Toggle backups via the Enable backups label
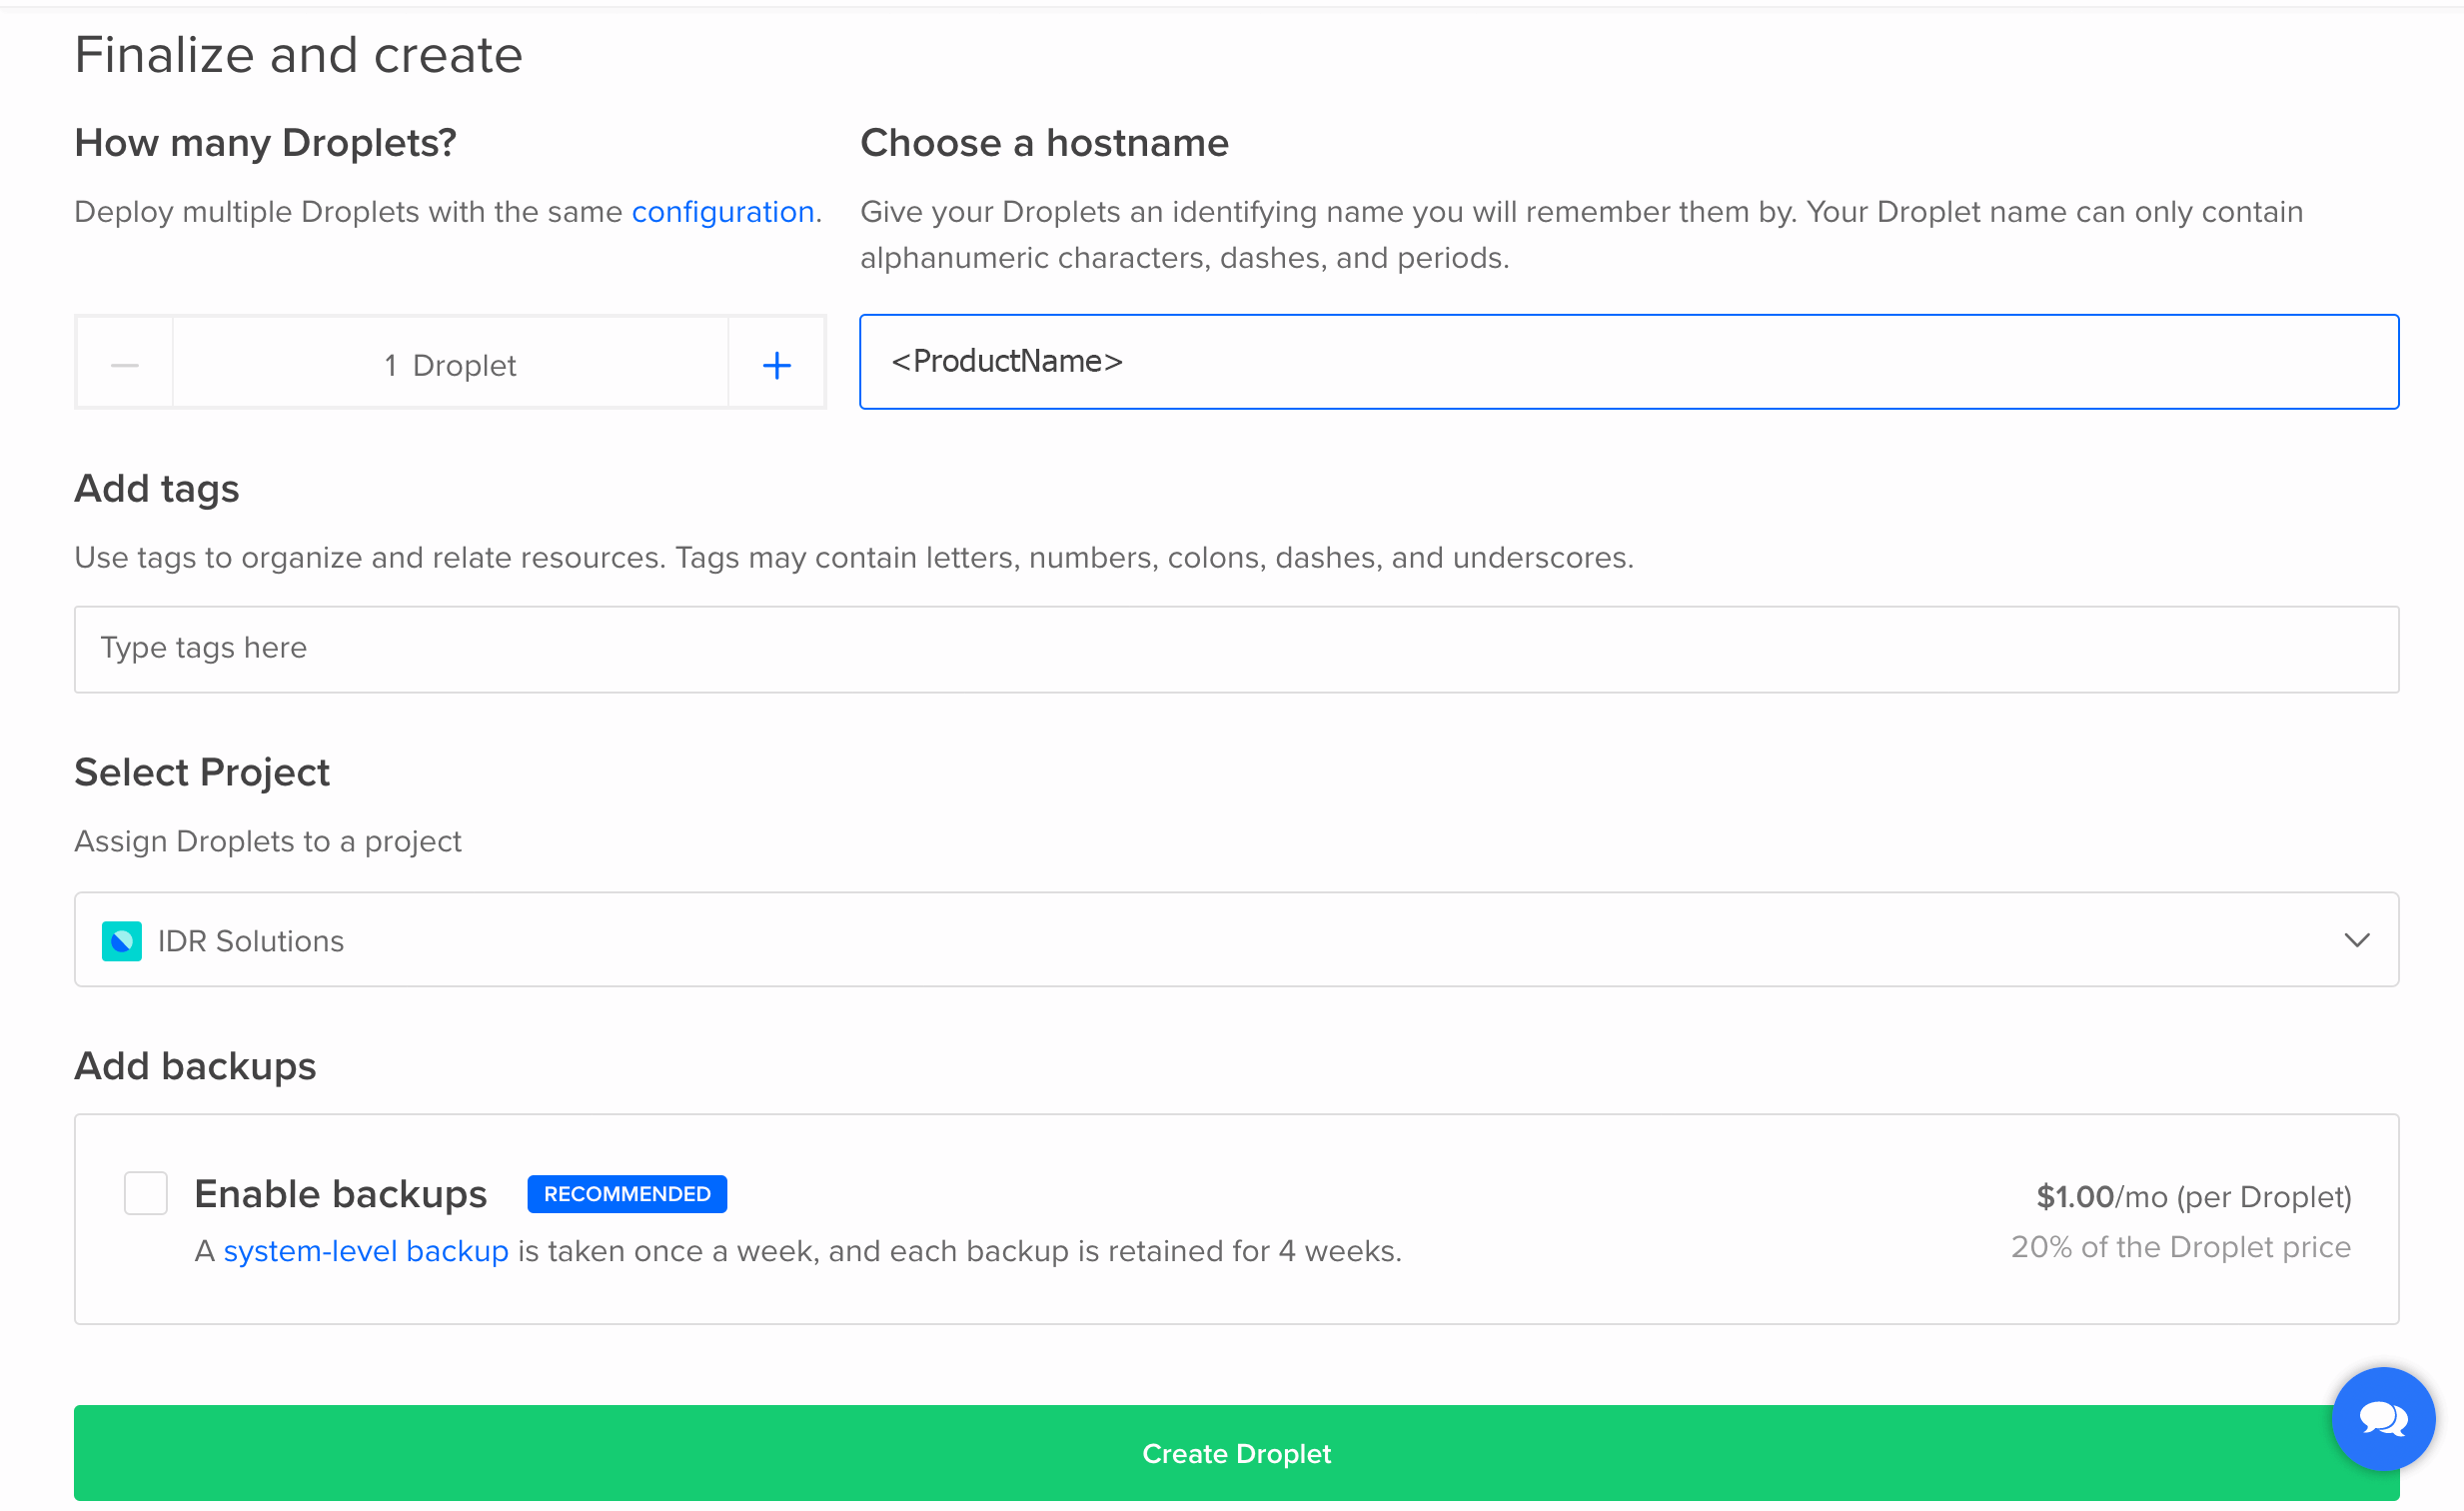 point(340,1193)
